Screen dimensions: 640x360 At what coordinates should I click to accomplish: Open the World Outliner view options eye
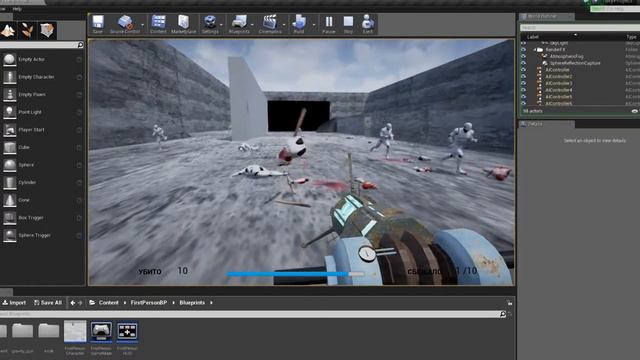click(635, 111)
